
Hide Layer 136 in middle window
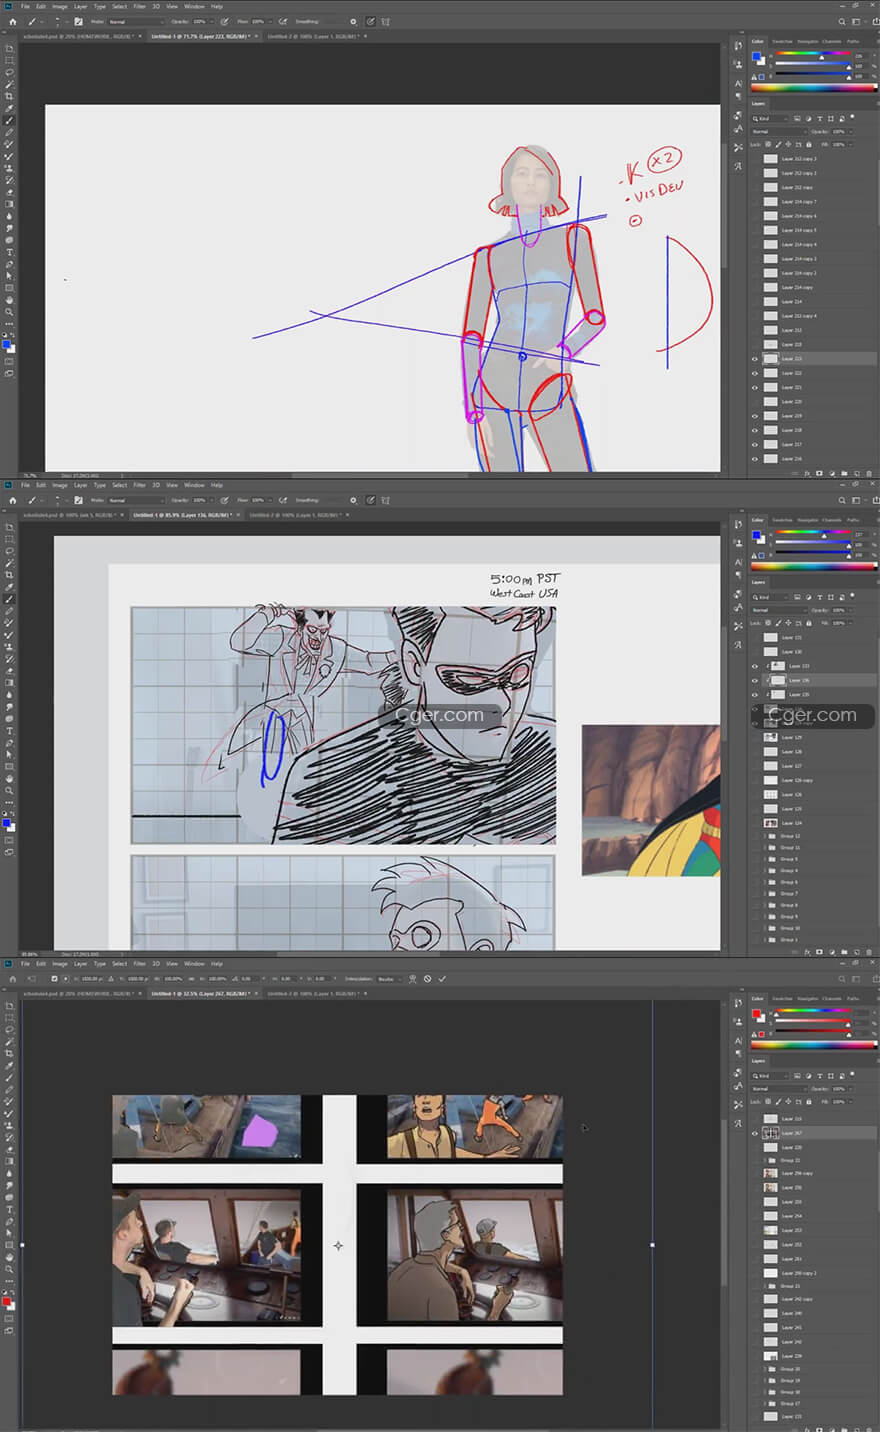point(755,680)
